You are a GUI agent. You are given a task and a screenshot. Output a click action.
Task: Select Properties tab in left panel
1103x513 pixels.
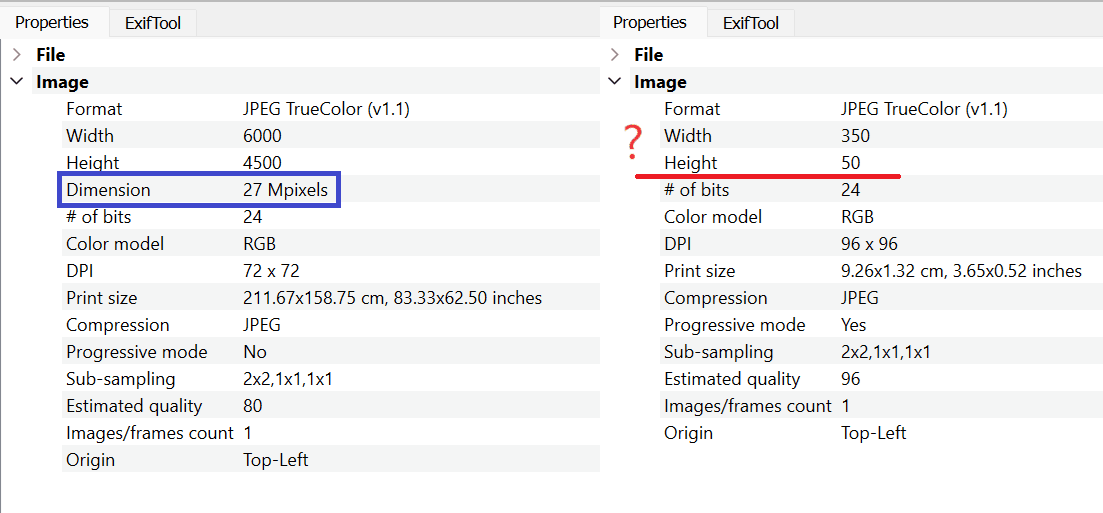[52, 22]
